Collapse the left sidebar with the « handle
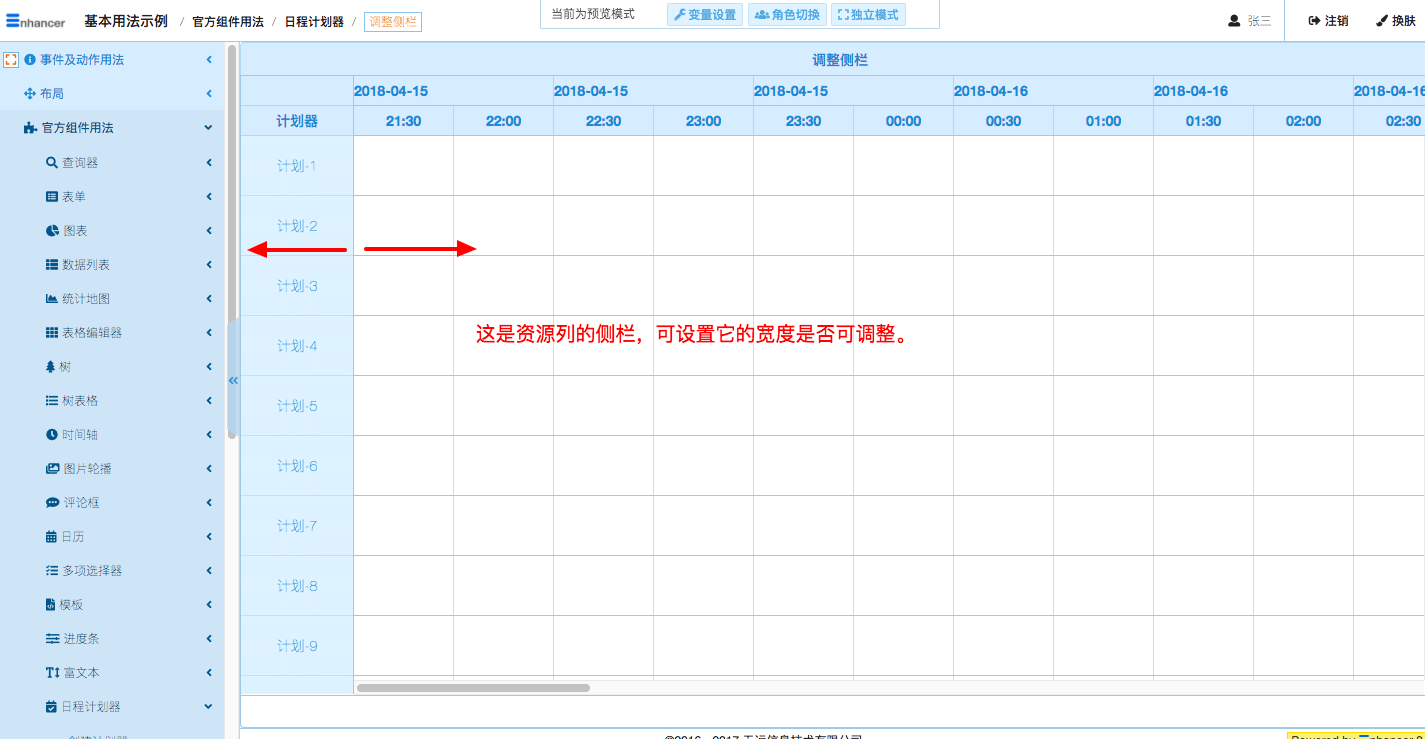 pyautogui.click(x=233, y=380)
